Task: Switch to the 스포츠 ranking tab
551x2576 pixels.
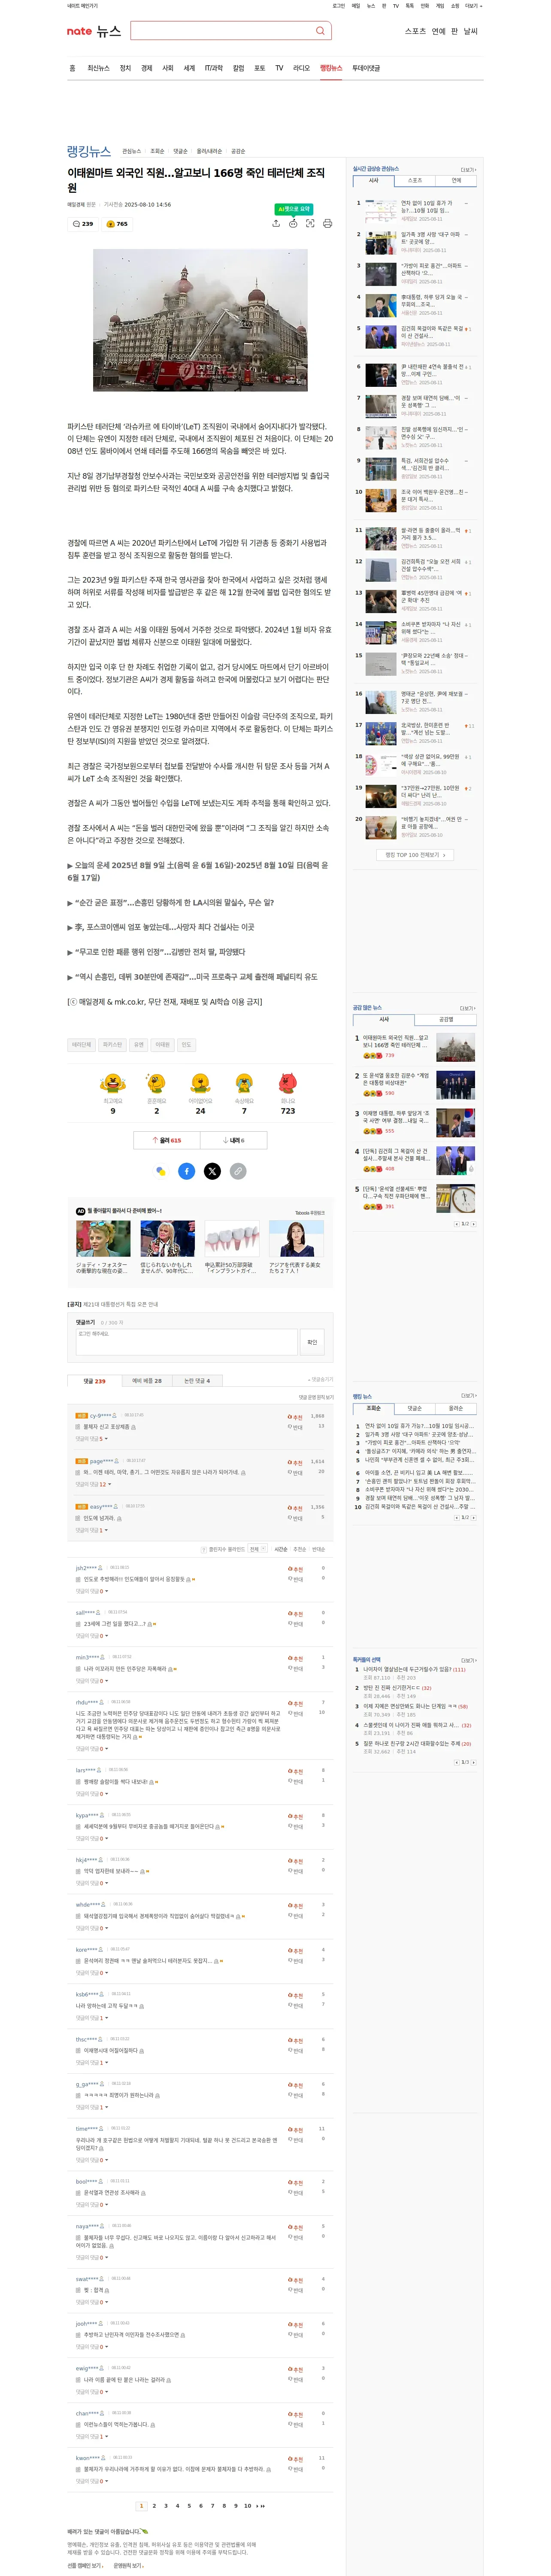Action: coord(415,181)
